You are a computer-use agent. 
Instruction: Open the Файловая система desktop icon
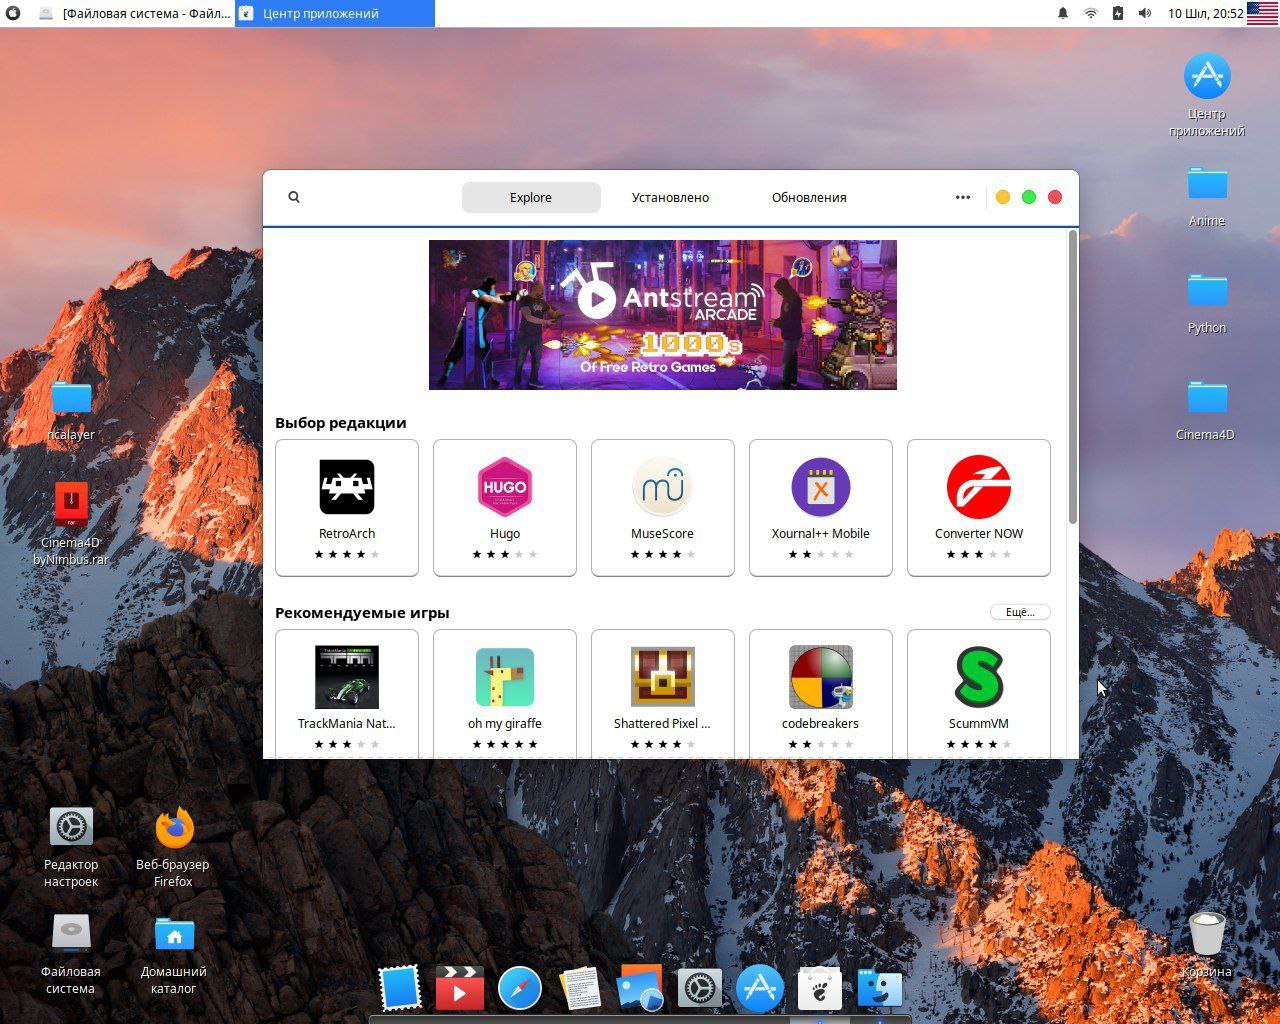point(71,953)
